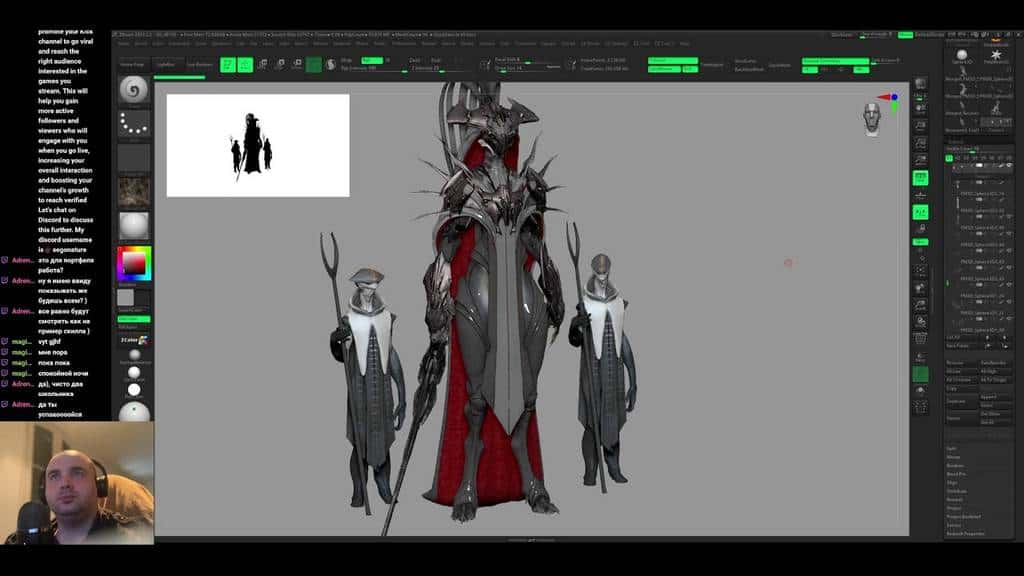Open LightBox browser
1024x576 pixels.
(x=166, y=64)
